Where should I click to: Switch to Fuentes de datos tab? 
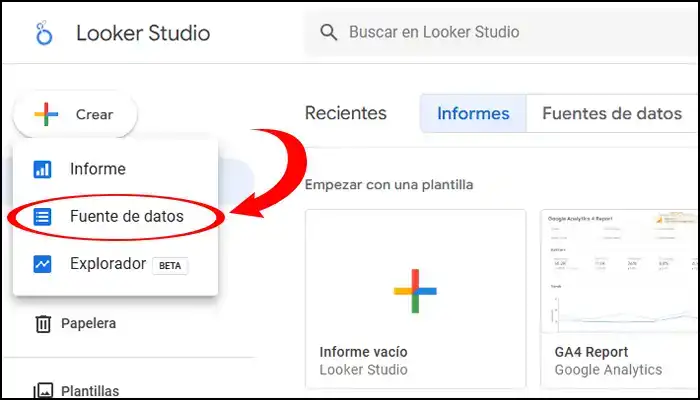click(612, 113)
